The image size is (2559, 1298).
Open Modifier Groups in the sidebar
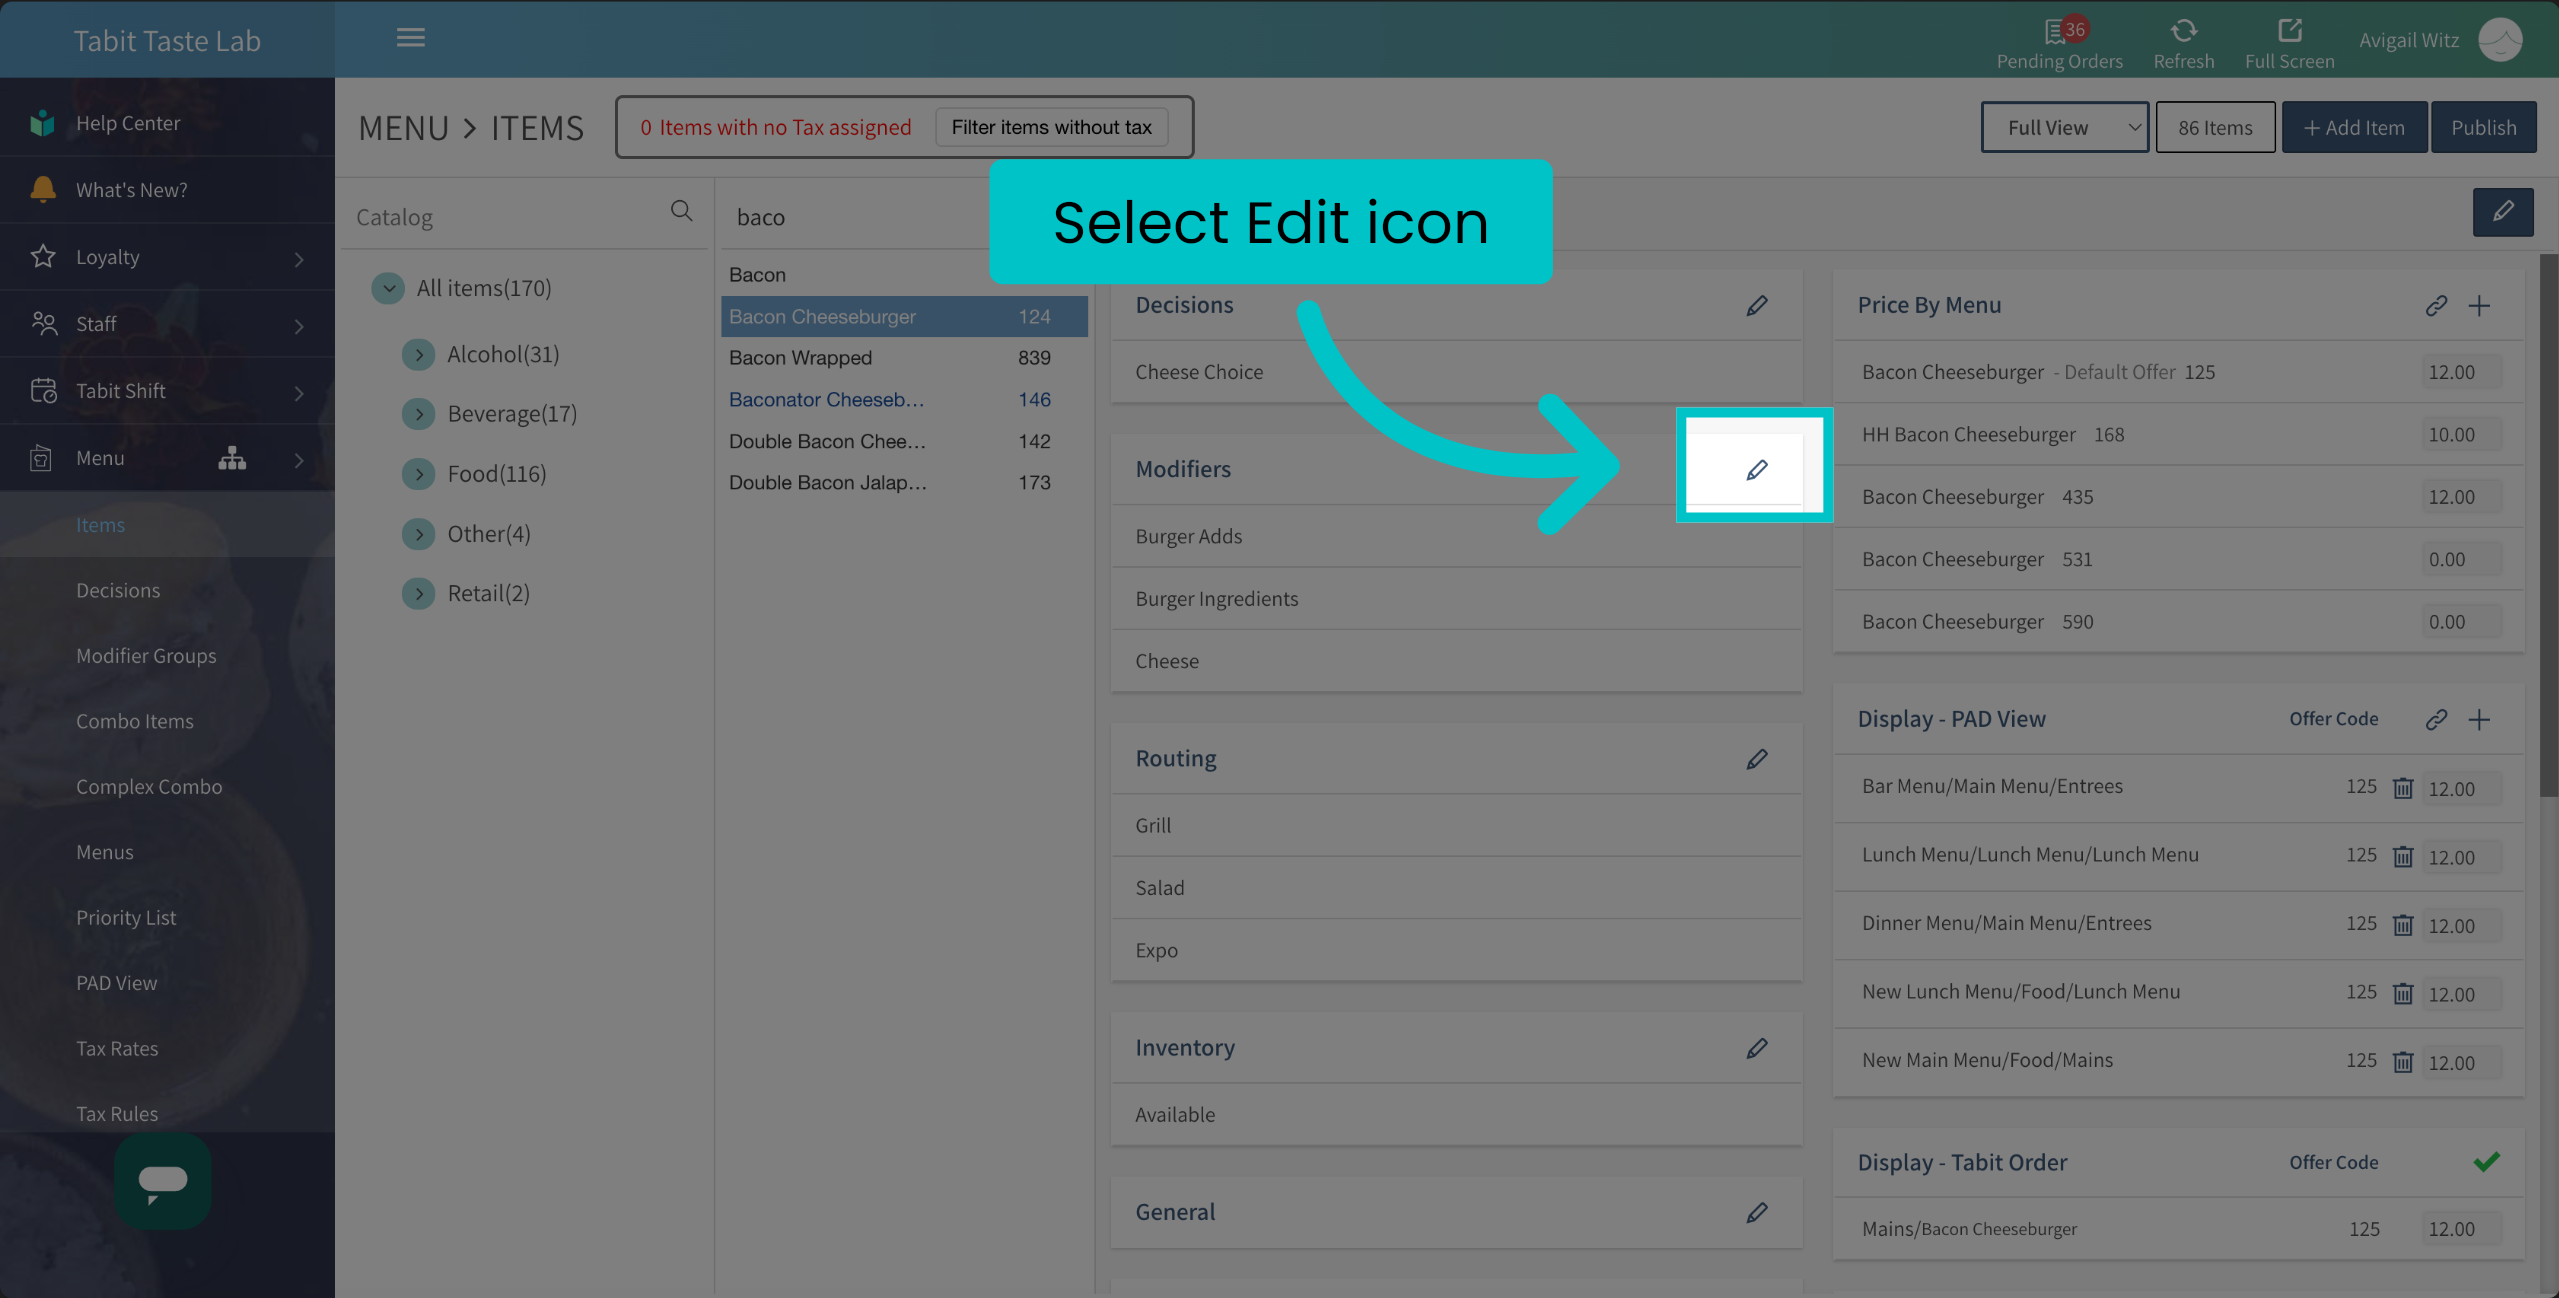(x=146, y=656)
